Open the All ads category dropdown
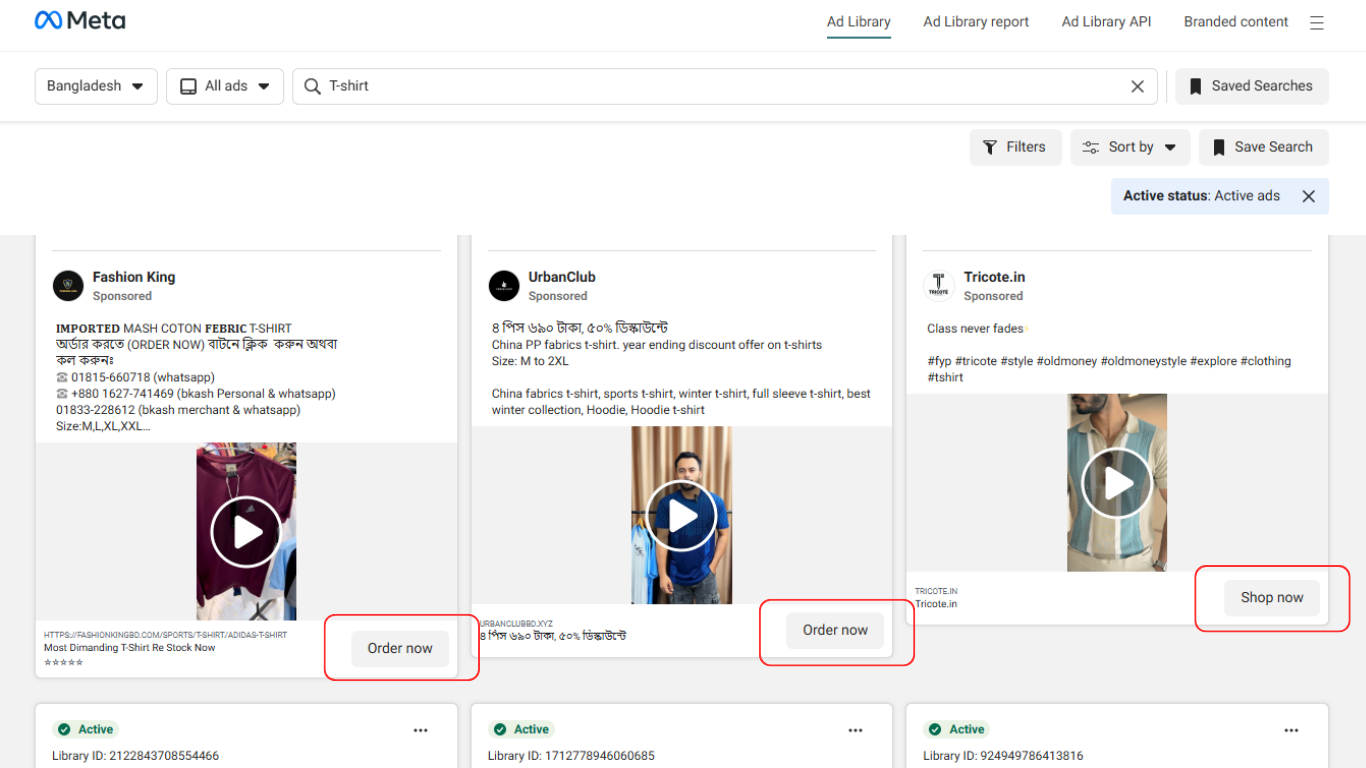Viewport: 1366px width, 768px height. (225, 87)
